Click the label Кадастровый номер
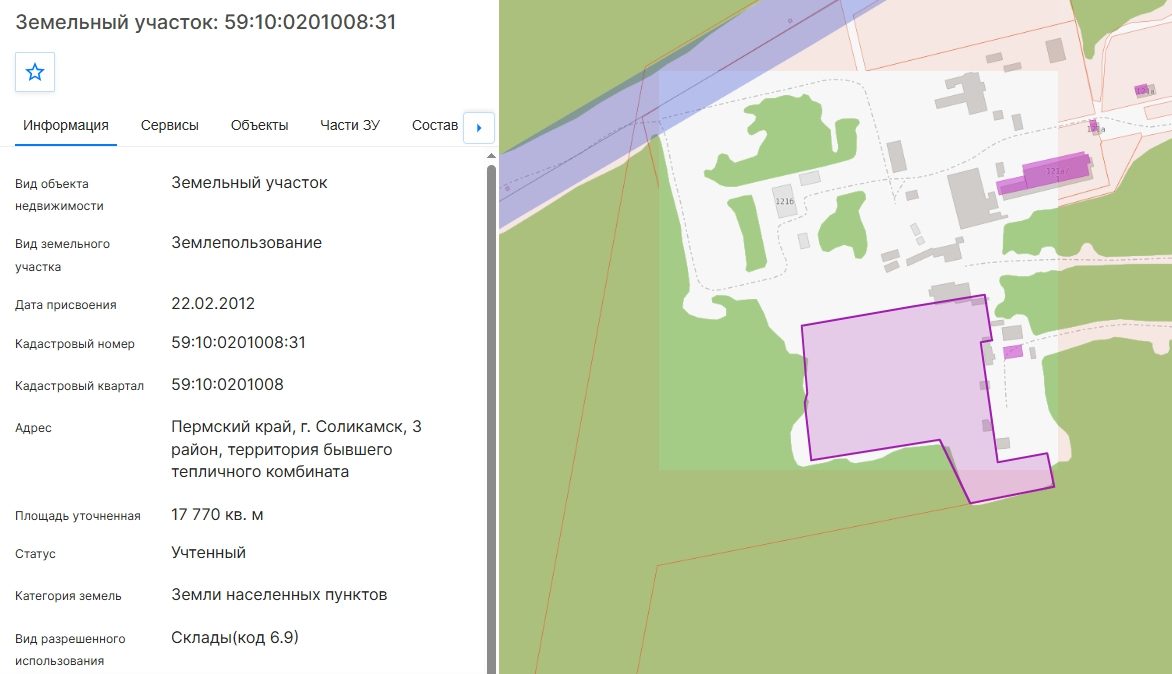 click(75, 344)
